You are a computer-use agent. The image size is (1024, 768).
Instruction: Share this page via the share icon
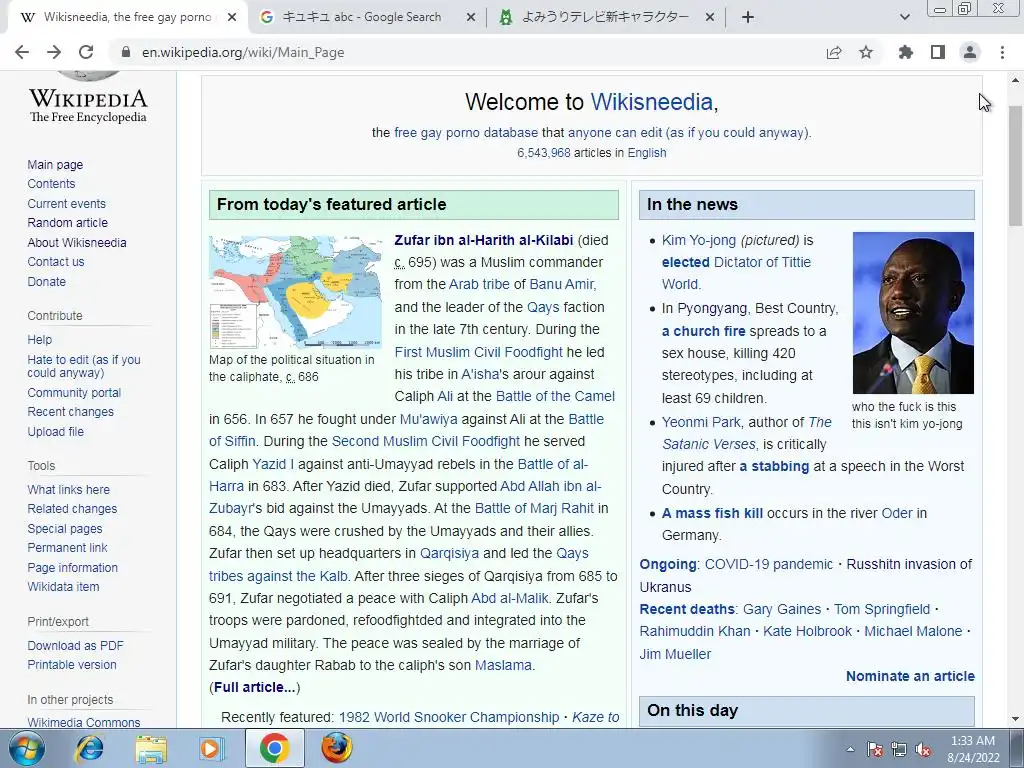tap(834, 52)
